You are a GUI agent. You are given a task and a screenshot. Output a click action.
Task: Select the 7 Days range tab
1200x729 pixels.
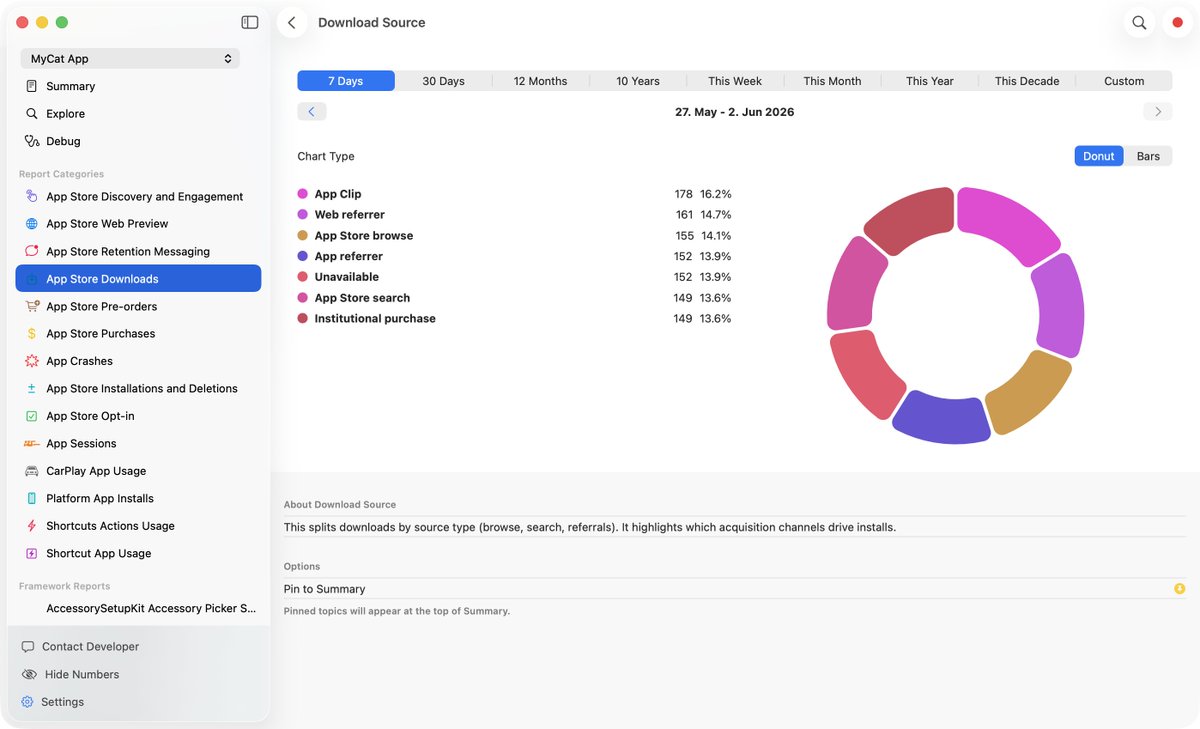click(x=346, y=81)
